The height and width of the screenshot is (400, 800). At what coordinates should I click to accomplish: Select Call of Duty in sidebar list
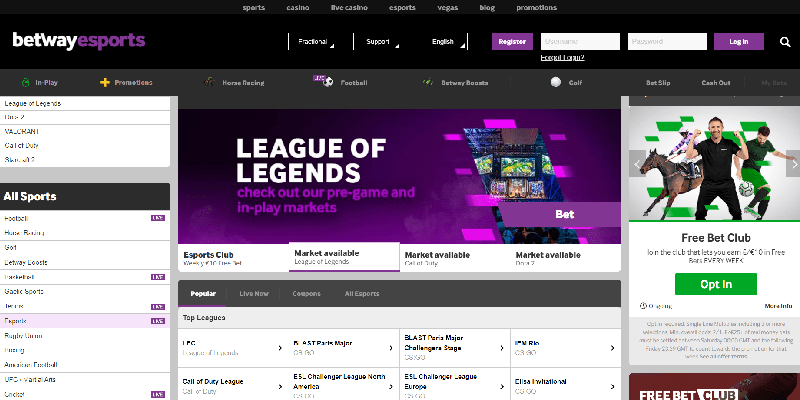tap(85, 145)
